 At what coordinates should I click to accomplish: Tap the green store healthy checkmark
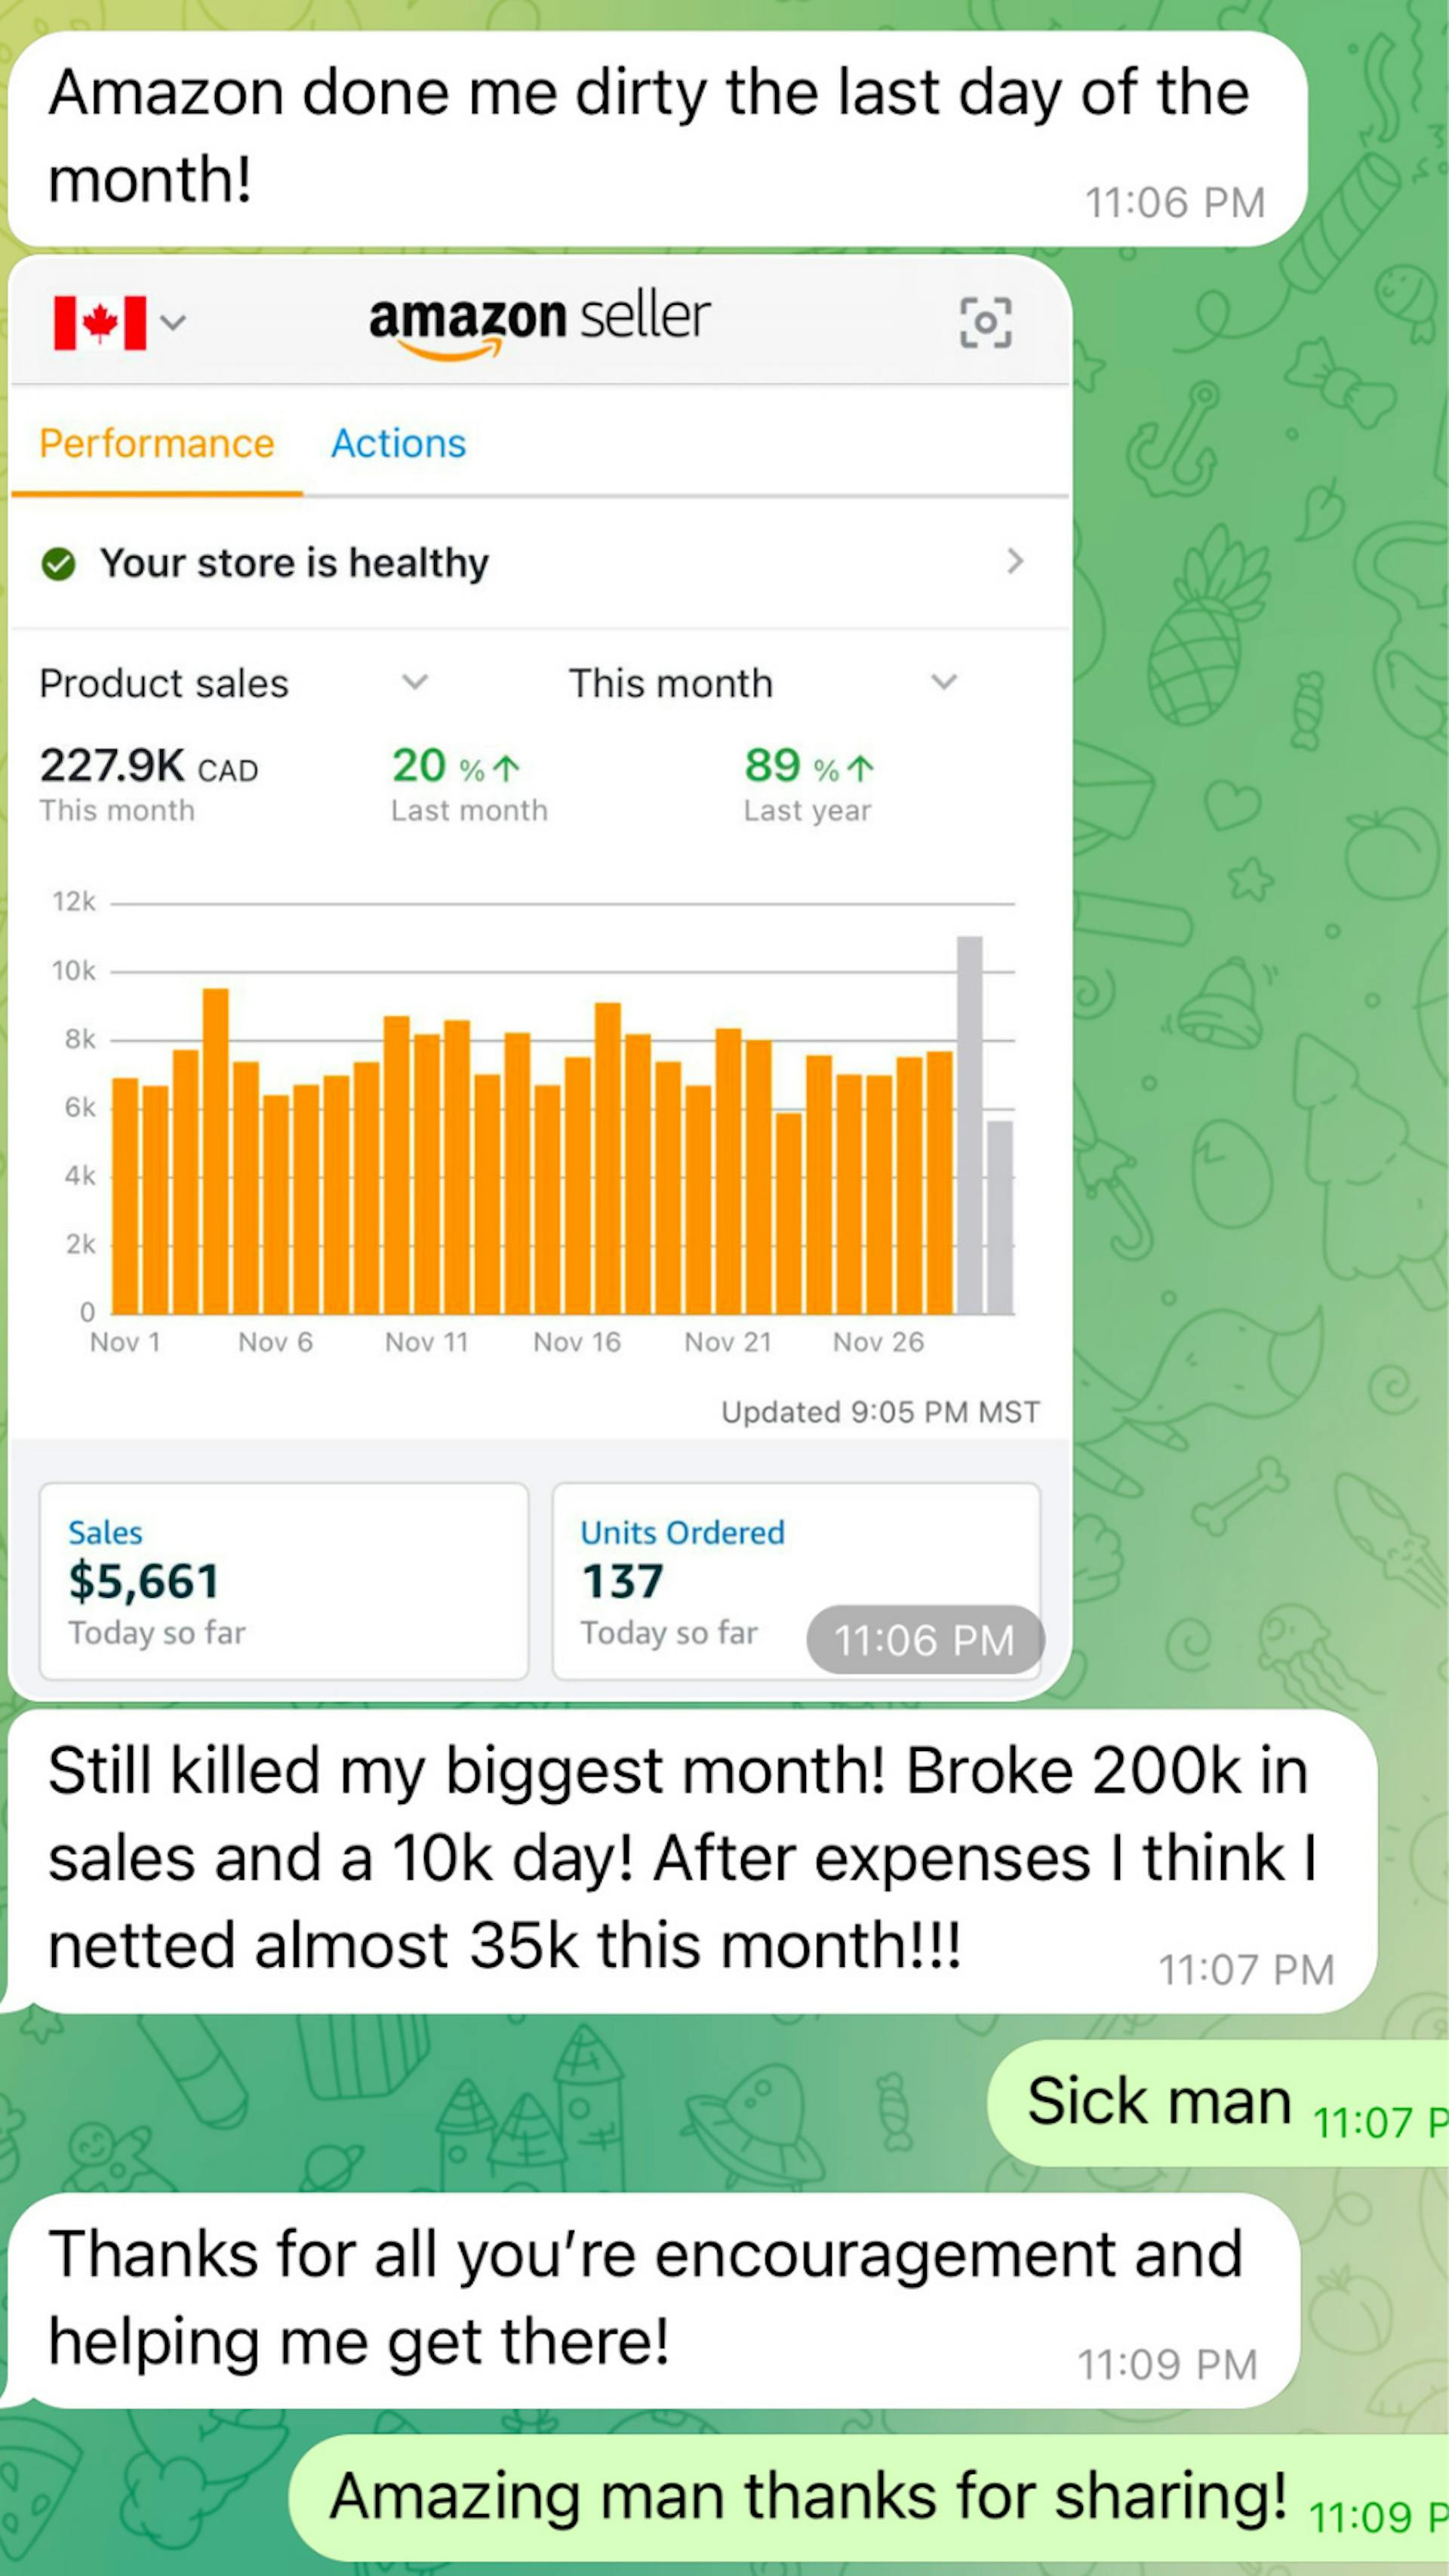(59, 564)
